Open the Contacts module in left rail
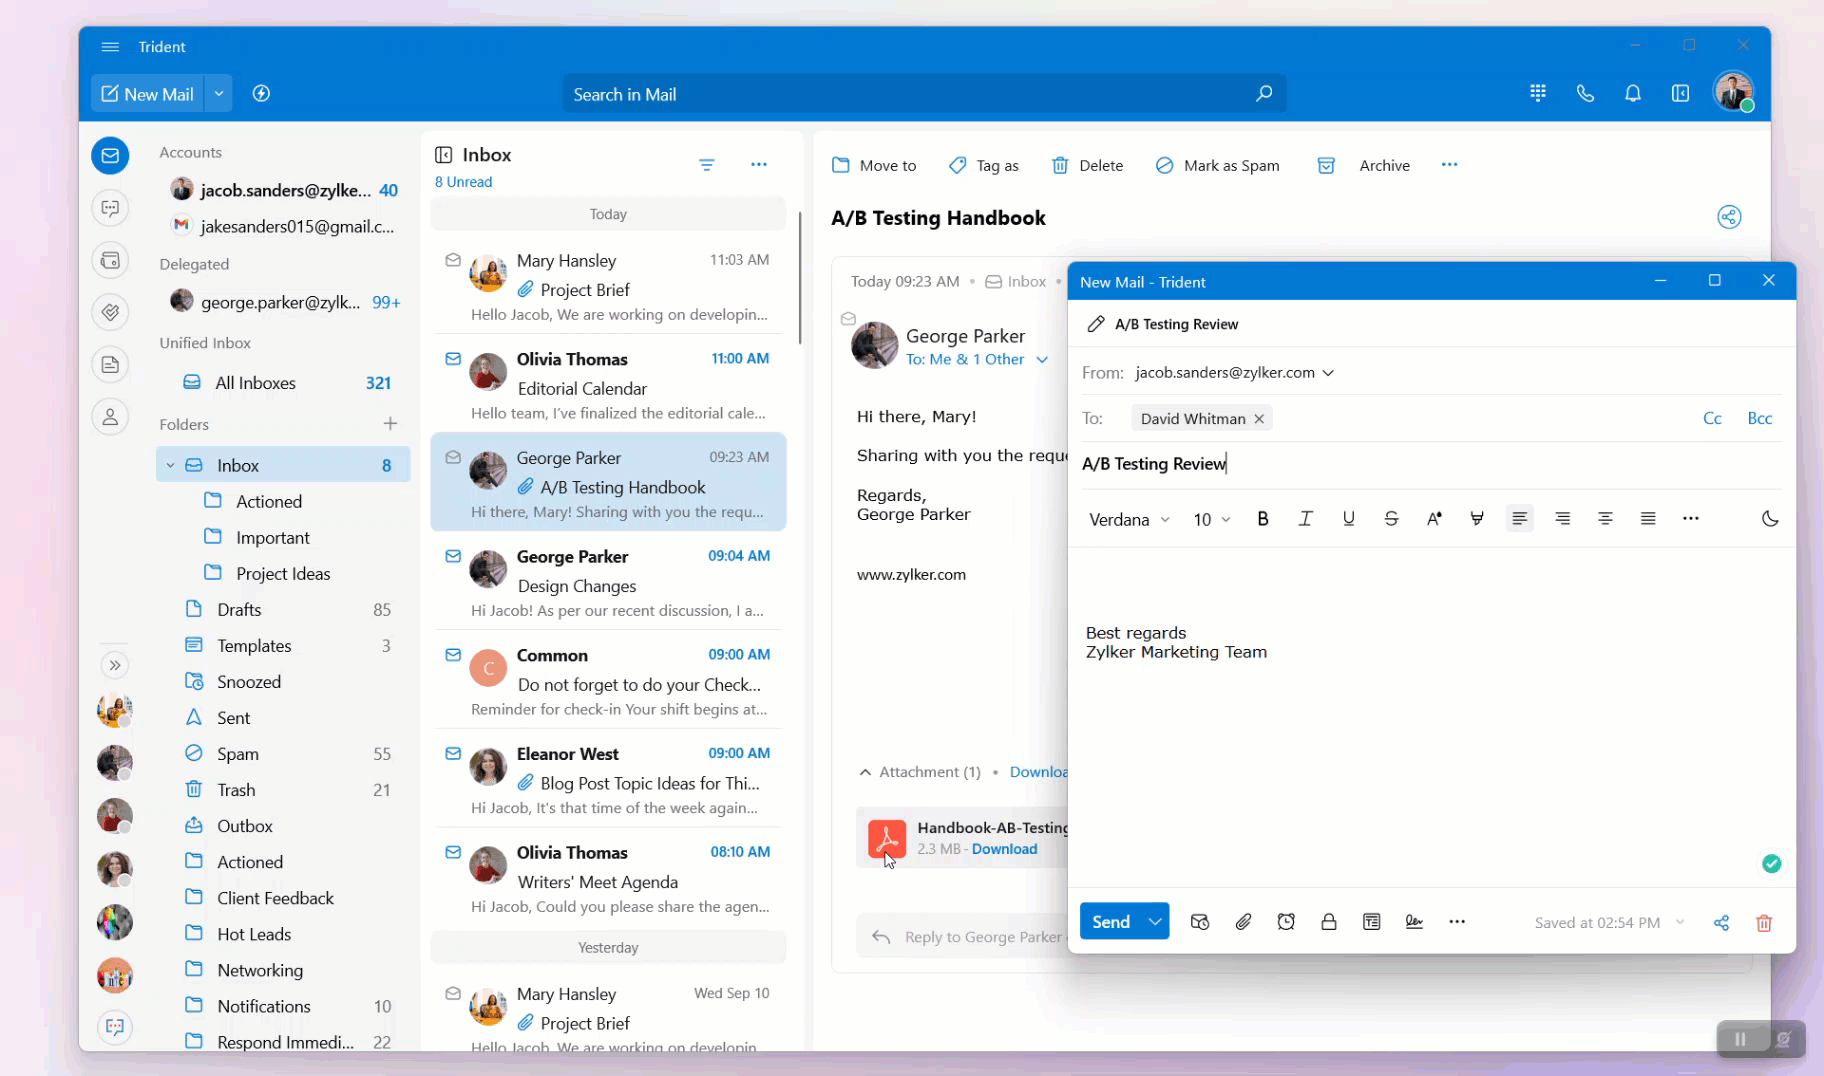1824x1076 pixels. pyautogui.click(x=110, y=416)
